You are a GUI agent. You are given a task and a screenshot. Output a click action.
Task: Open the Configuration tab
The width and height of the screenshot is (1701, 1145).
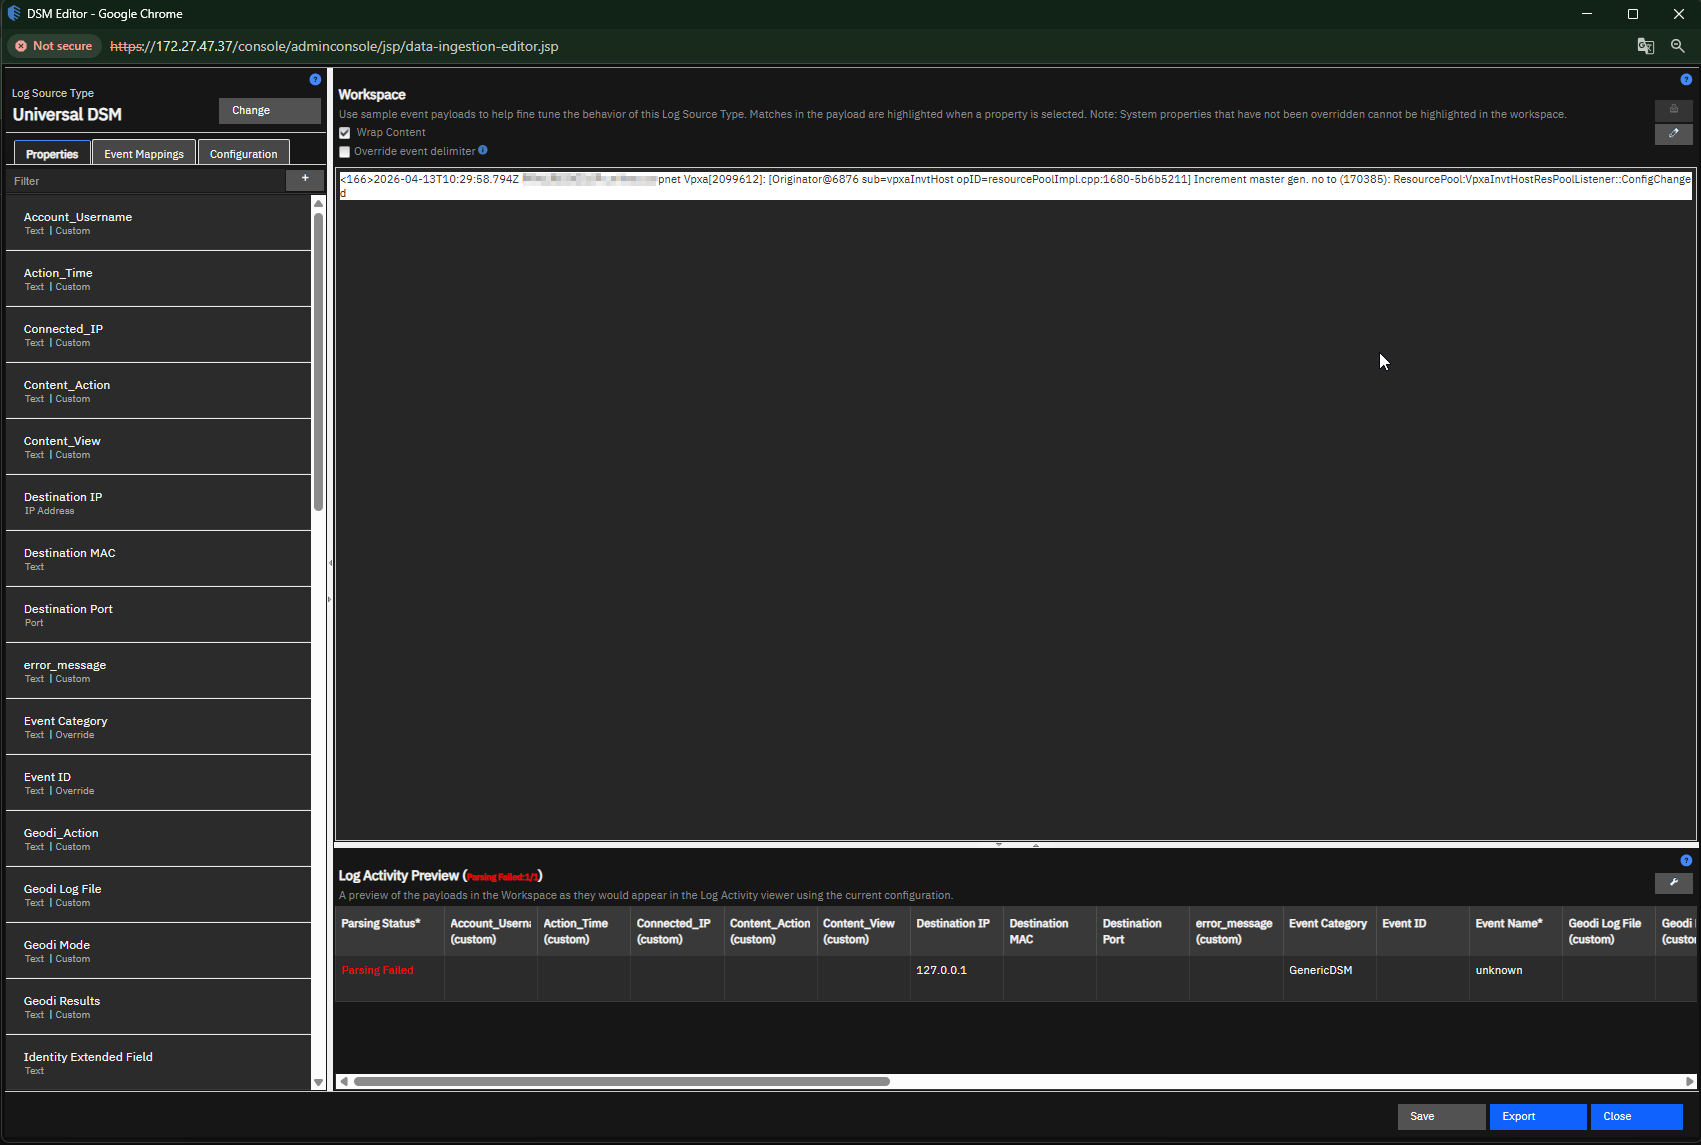tap(244, 153)
